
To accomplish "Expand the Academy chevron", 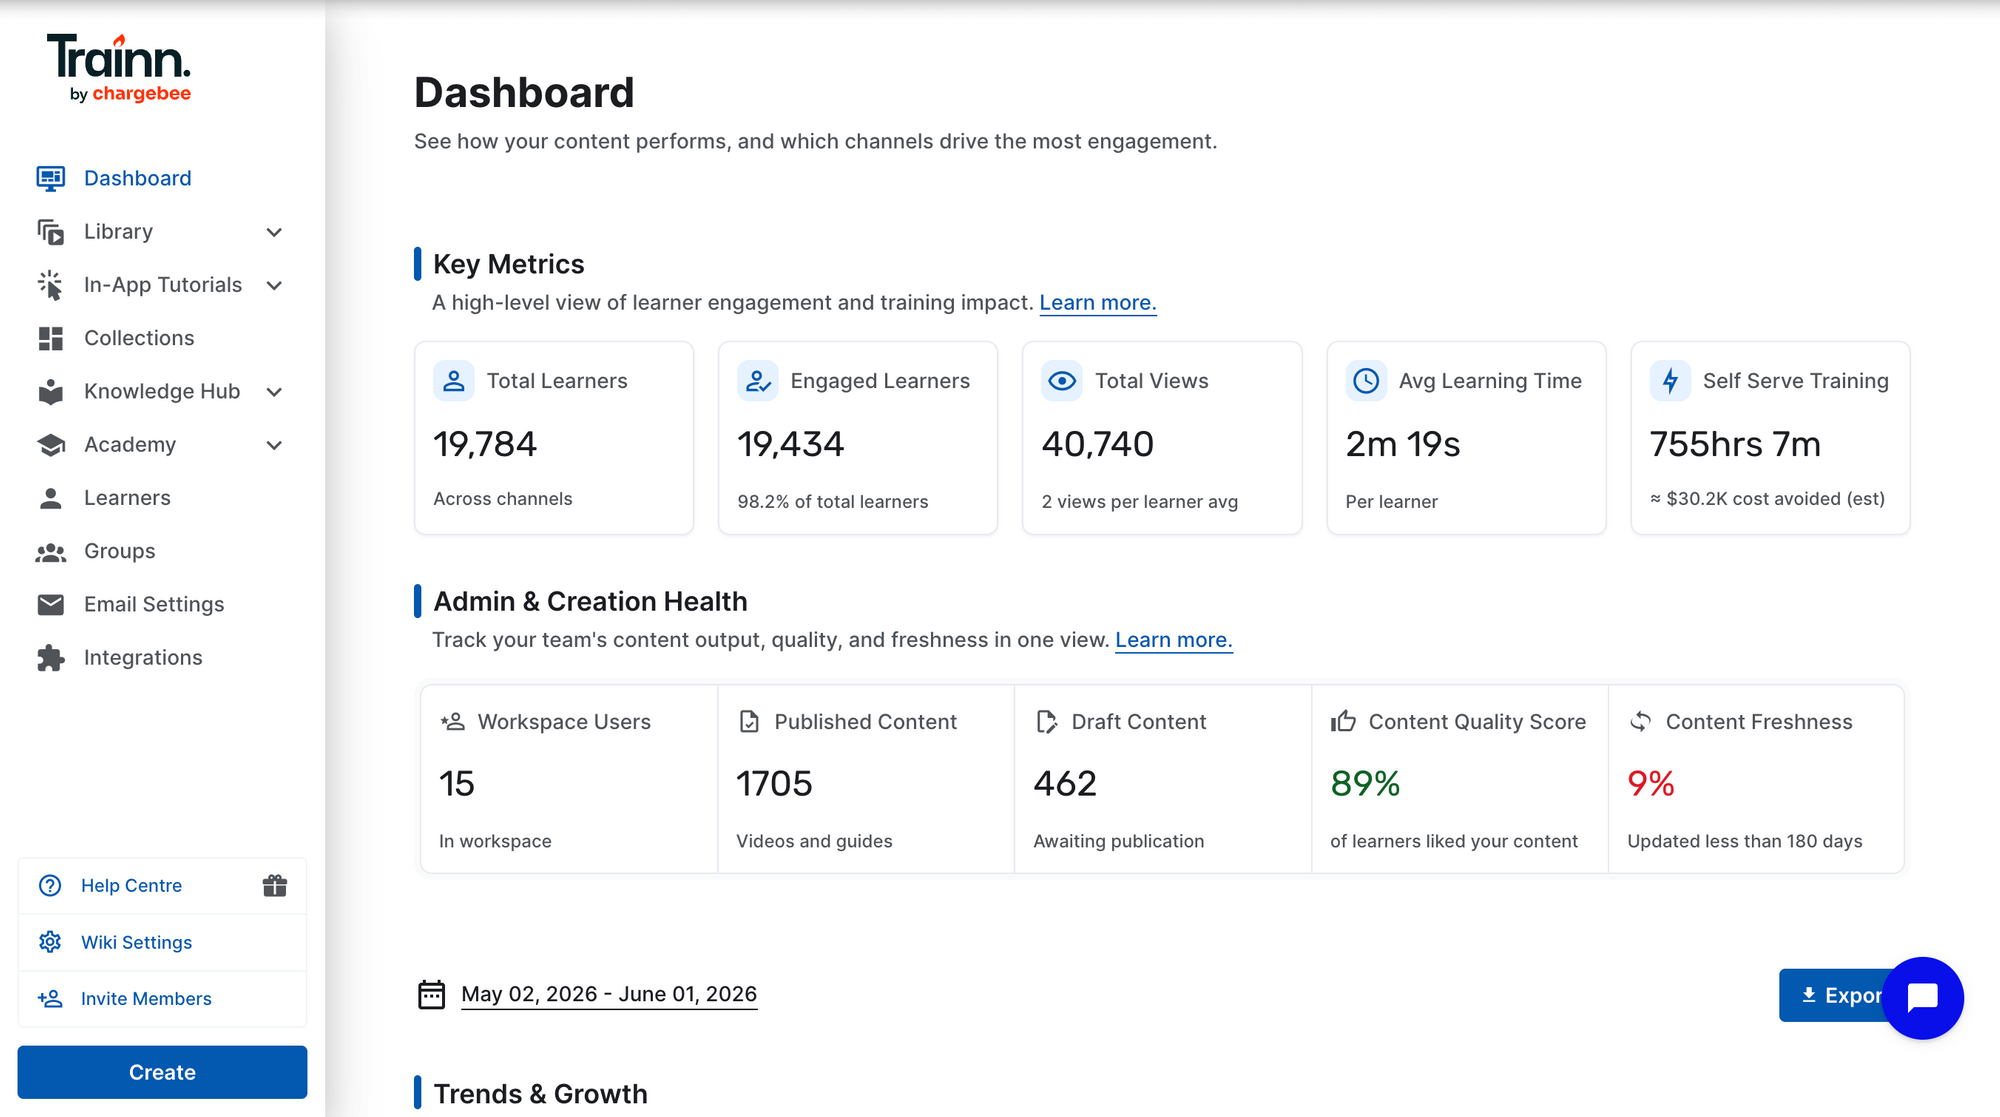I will (275, 445).
